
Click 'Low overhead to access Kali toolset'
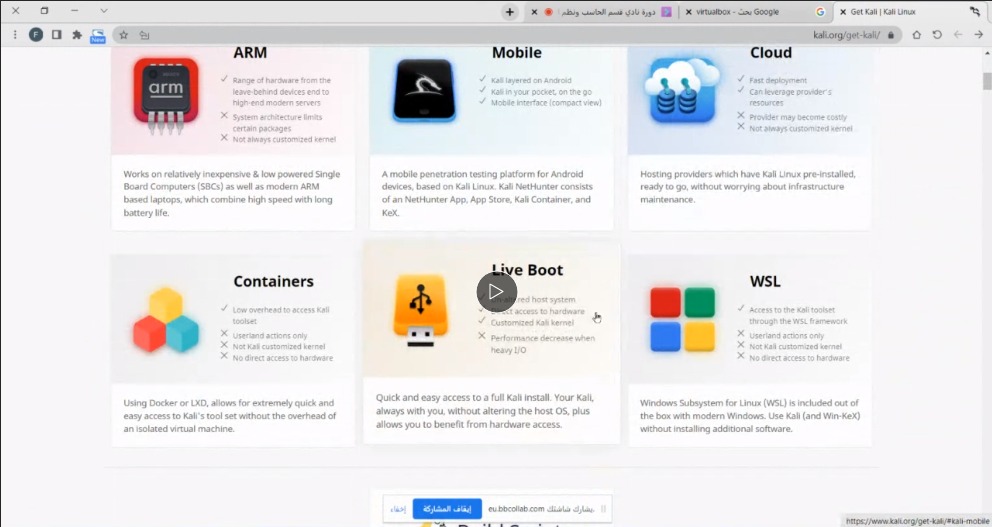tap(280, 315)
